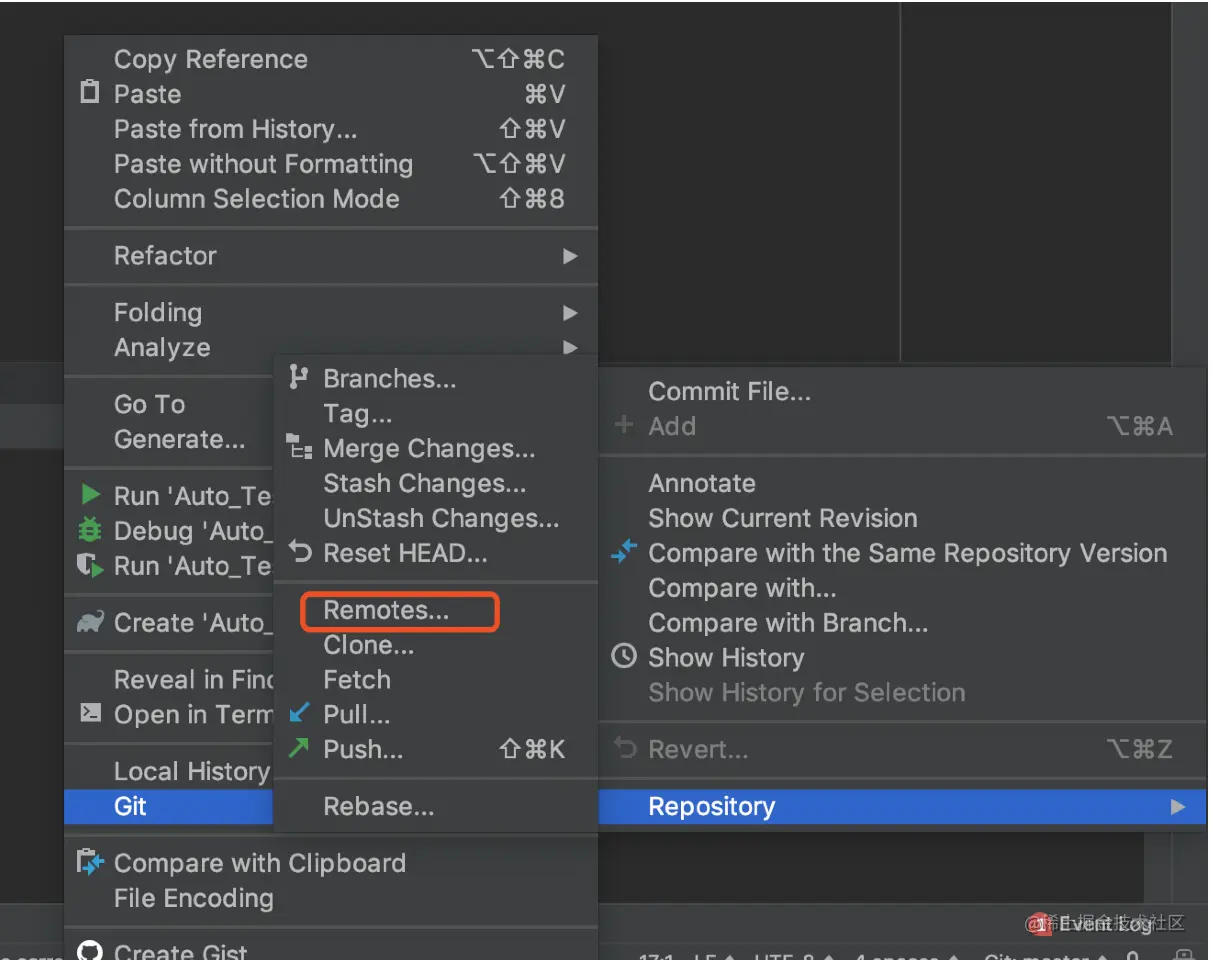Choose Rebase... in the repository submenu

(378, 807)
